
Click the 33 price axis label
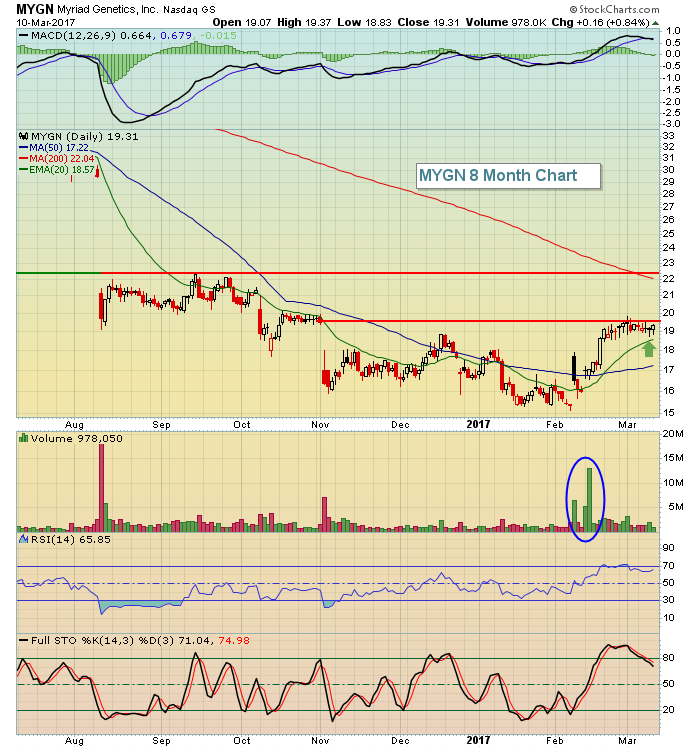pyautogui.click(x=668, y=135)
